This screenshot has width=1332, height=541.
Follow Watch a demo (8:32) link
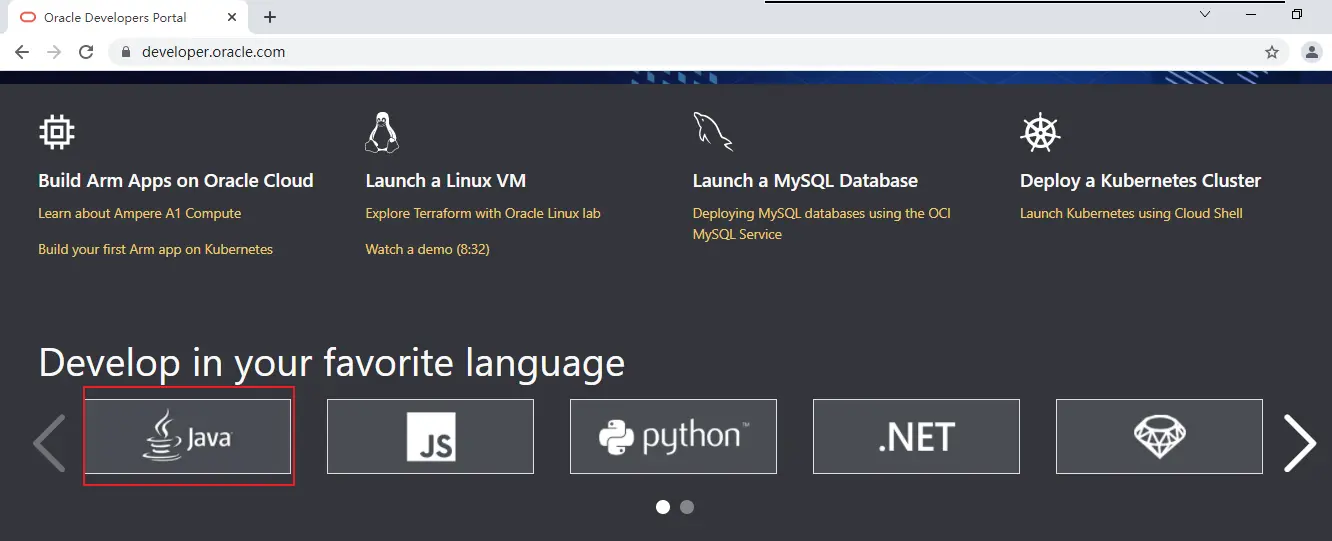point(428,249)
